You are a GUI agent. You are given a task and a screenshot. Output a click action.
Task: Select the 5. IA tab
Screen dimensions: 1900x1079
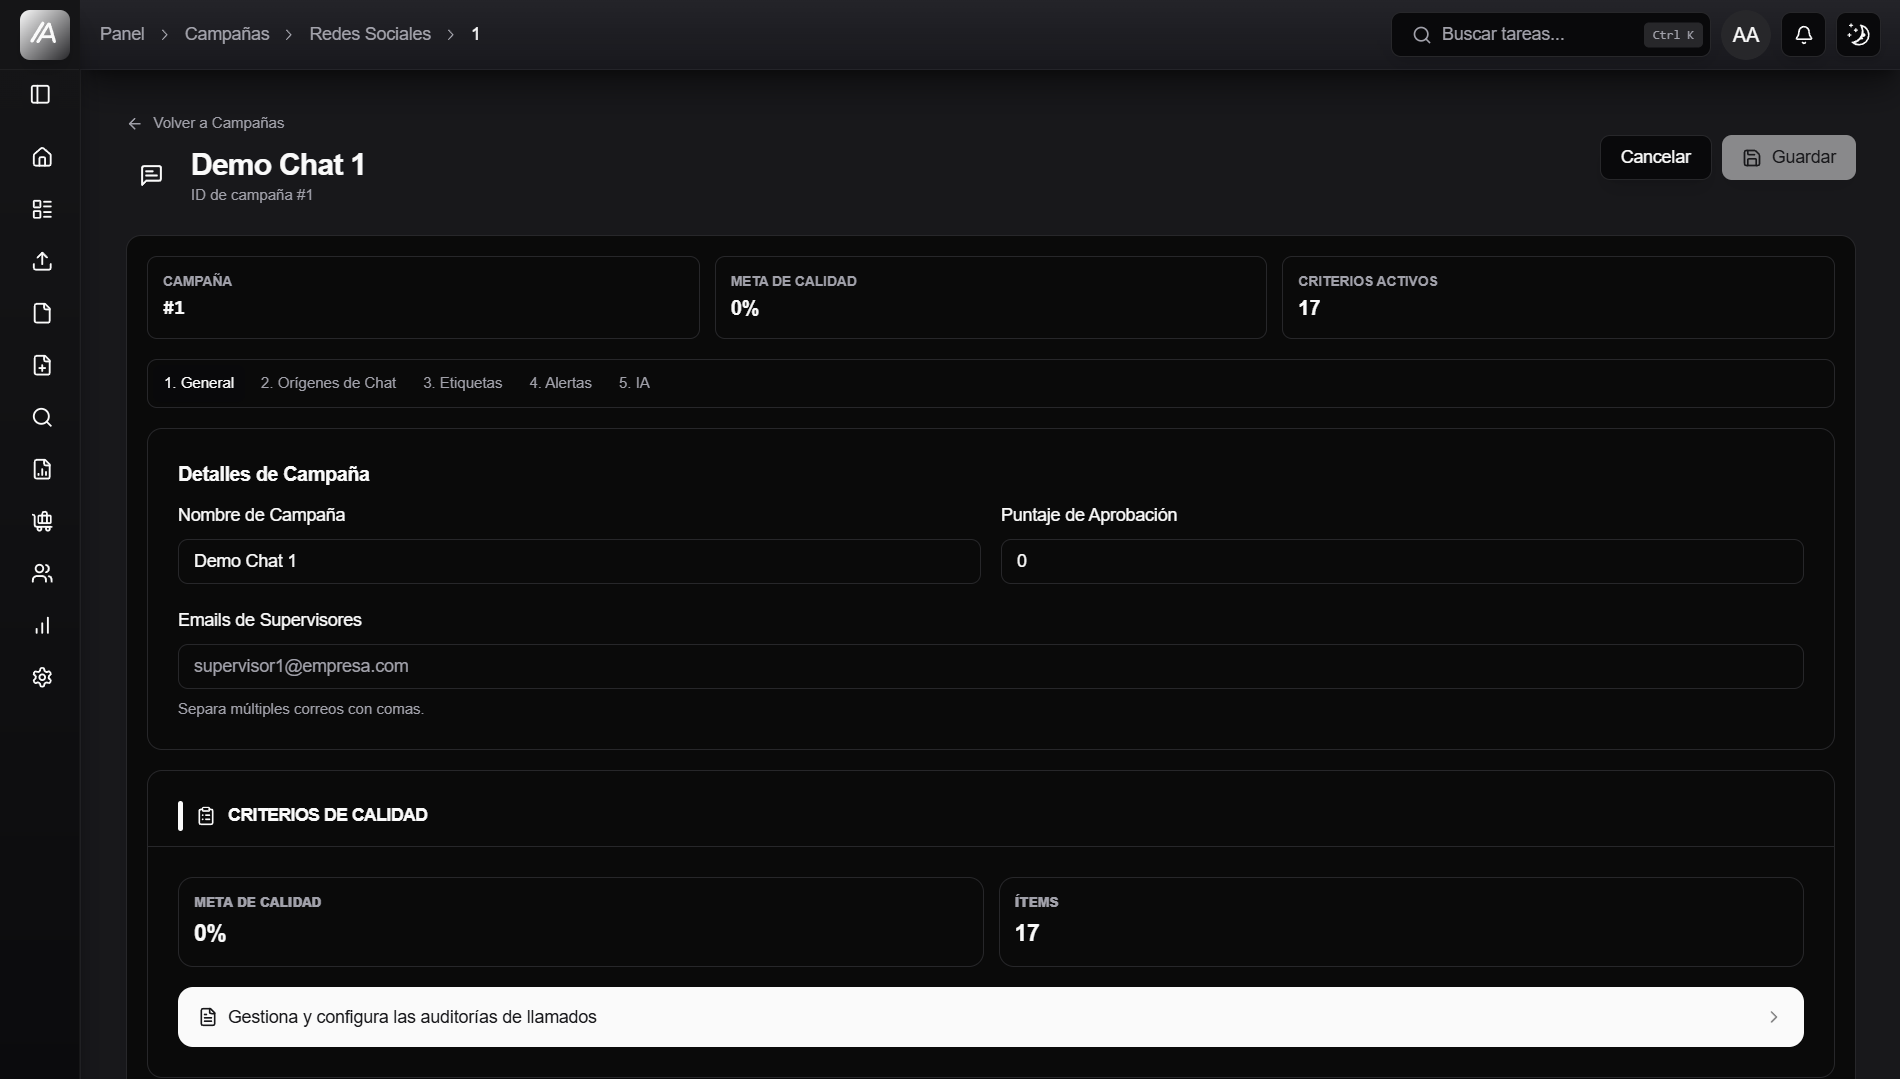(634, 383)
